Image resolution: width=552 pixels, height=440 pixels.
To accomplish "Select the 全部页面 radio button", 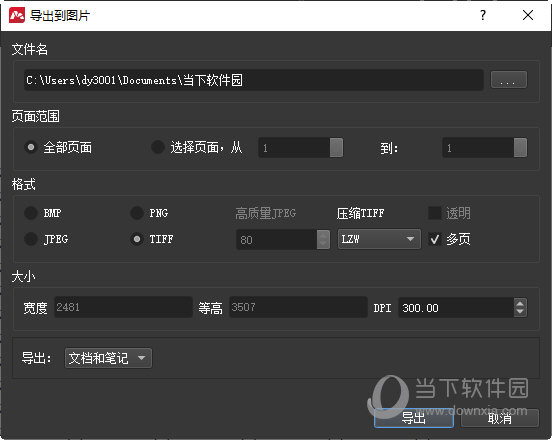I will pos(31,147).
